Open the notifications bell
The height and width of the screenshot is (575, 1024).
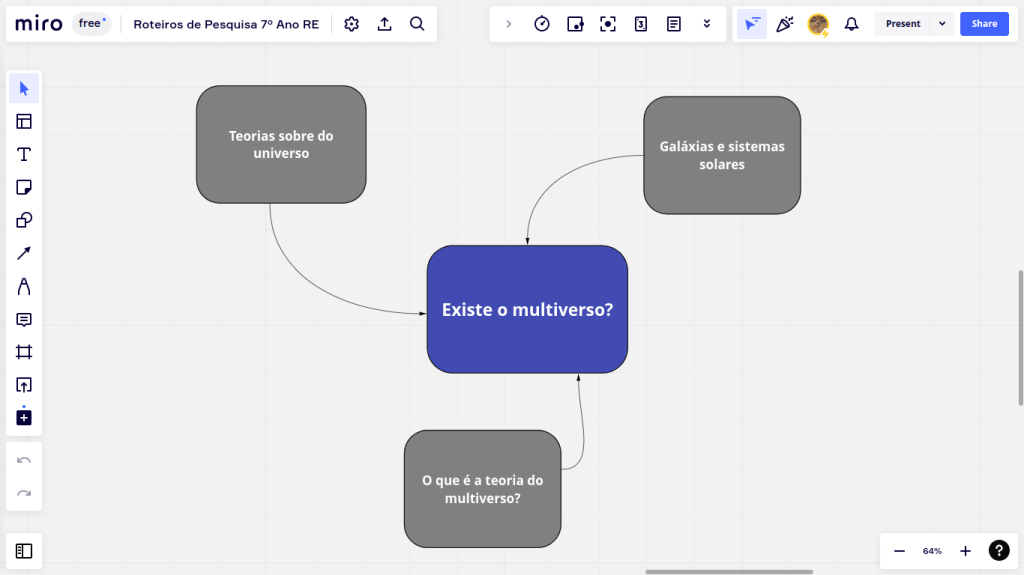pos(851,24)
